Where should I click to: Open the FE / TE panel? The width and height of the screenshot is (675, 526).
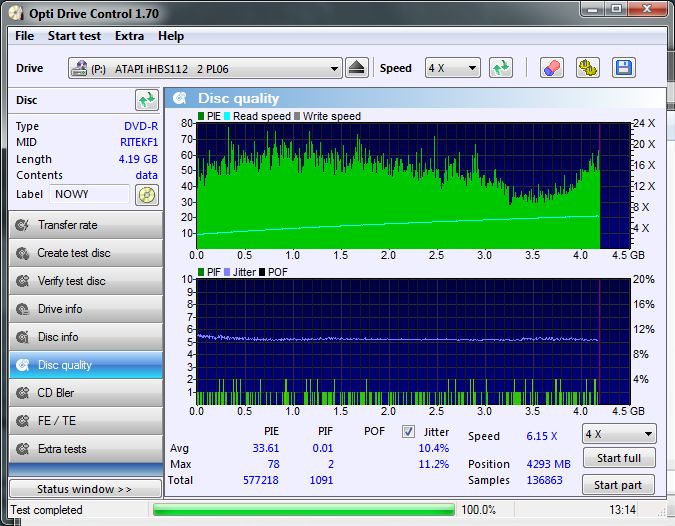click(86, 421)
